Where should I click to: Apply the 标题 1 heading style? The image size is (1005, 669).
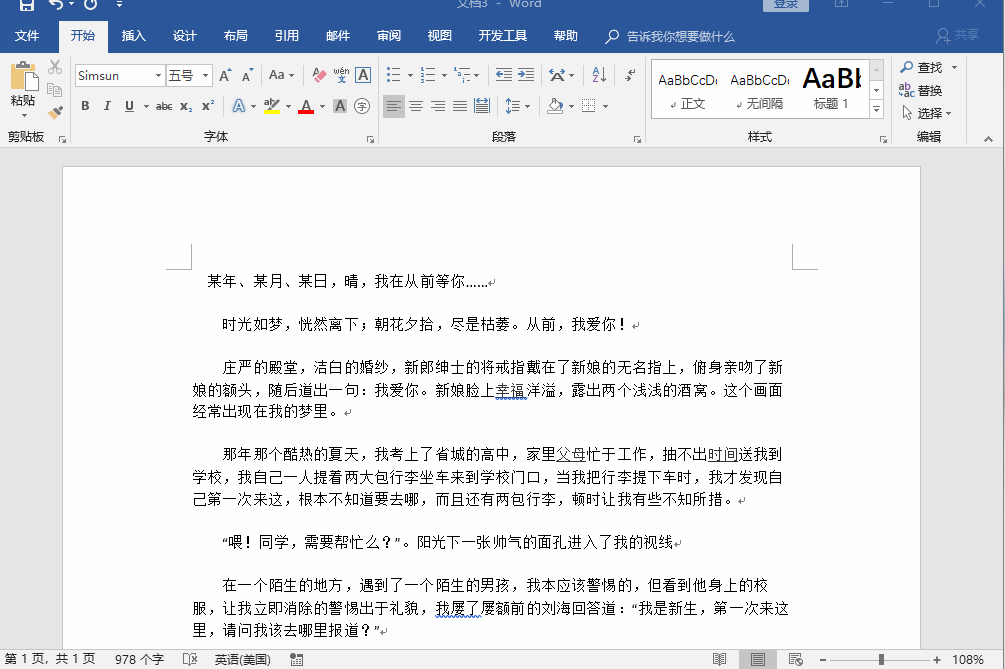pos(831,90)
